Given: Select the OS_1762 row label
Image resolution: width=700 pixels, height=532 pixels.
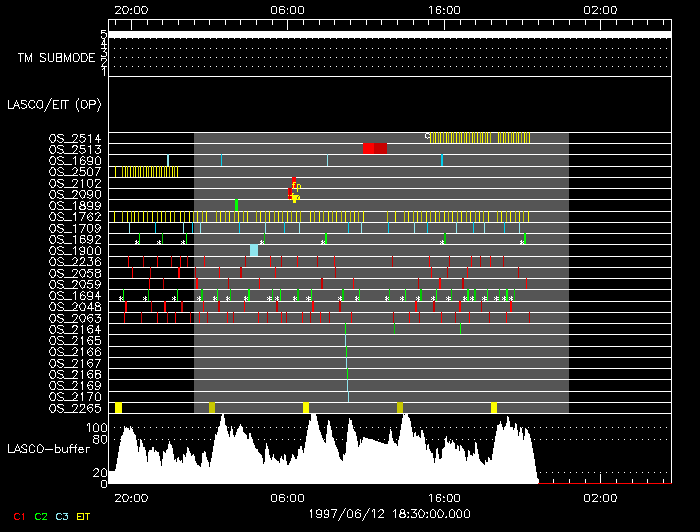Looking at the screenshot, I should 75,217.
